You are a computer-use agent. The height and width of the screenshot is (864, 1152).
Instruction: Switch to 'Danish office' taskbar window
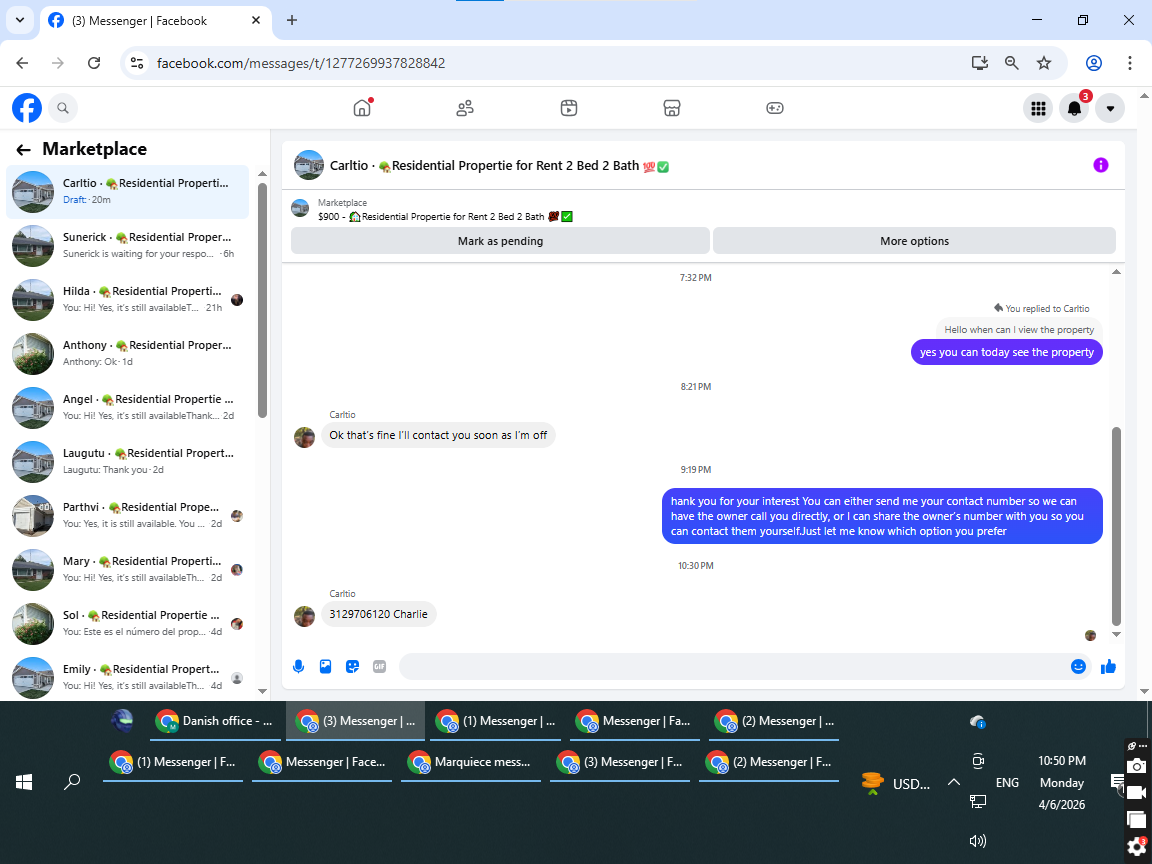point(217,721)
